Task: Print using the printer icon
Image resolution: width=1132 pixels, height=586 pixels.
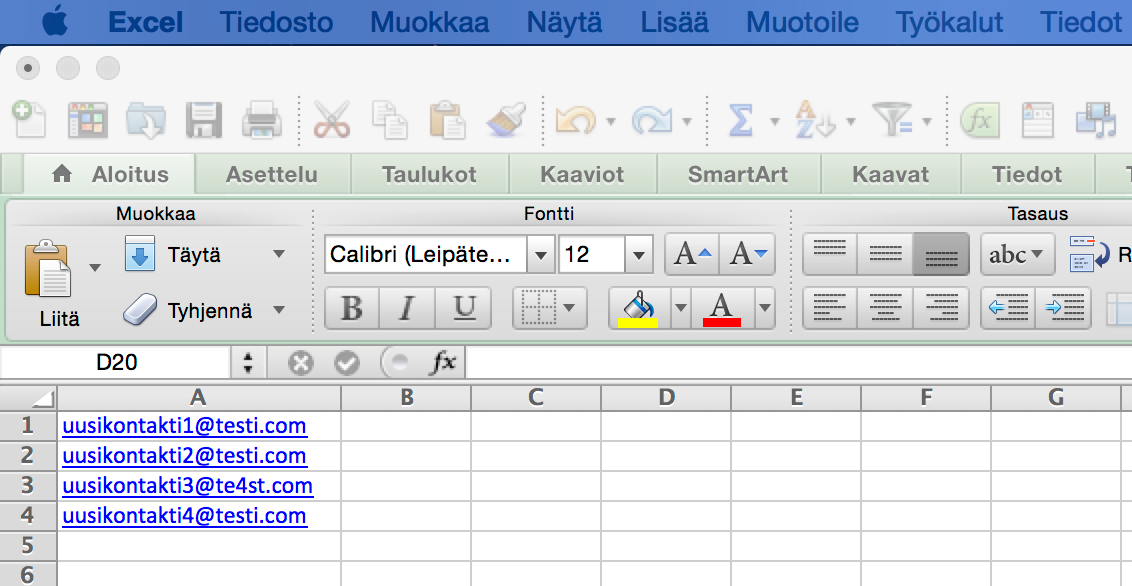Action: pyautogui.click(x=261, y=120)
